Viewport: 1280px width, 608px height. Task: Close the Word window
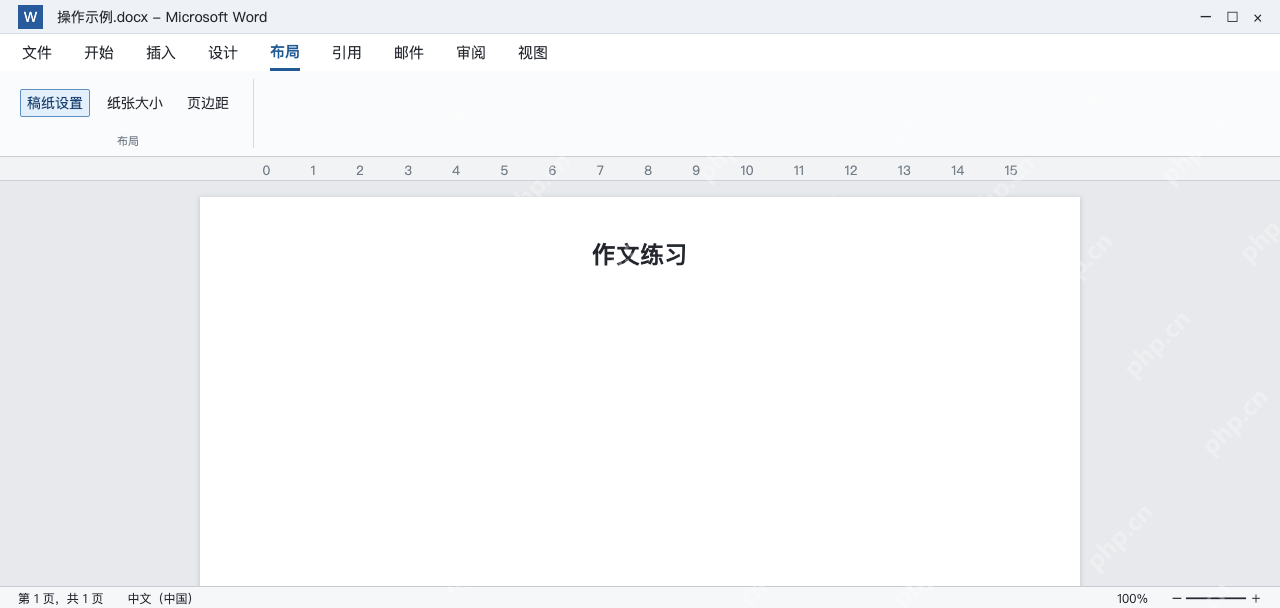1258,17
